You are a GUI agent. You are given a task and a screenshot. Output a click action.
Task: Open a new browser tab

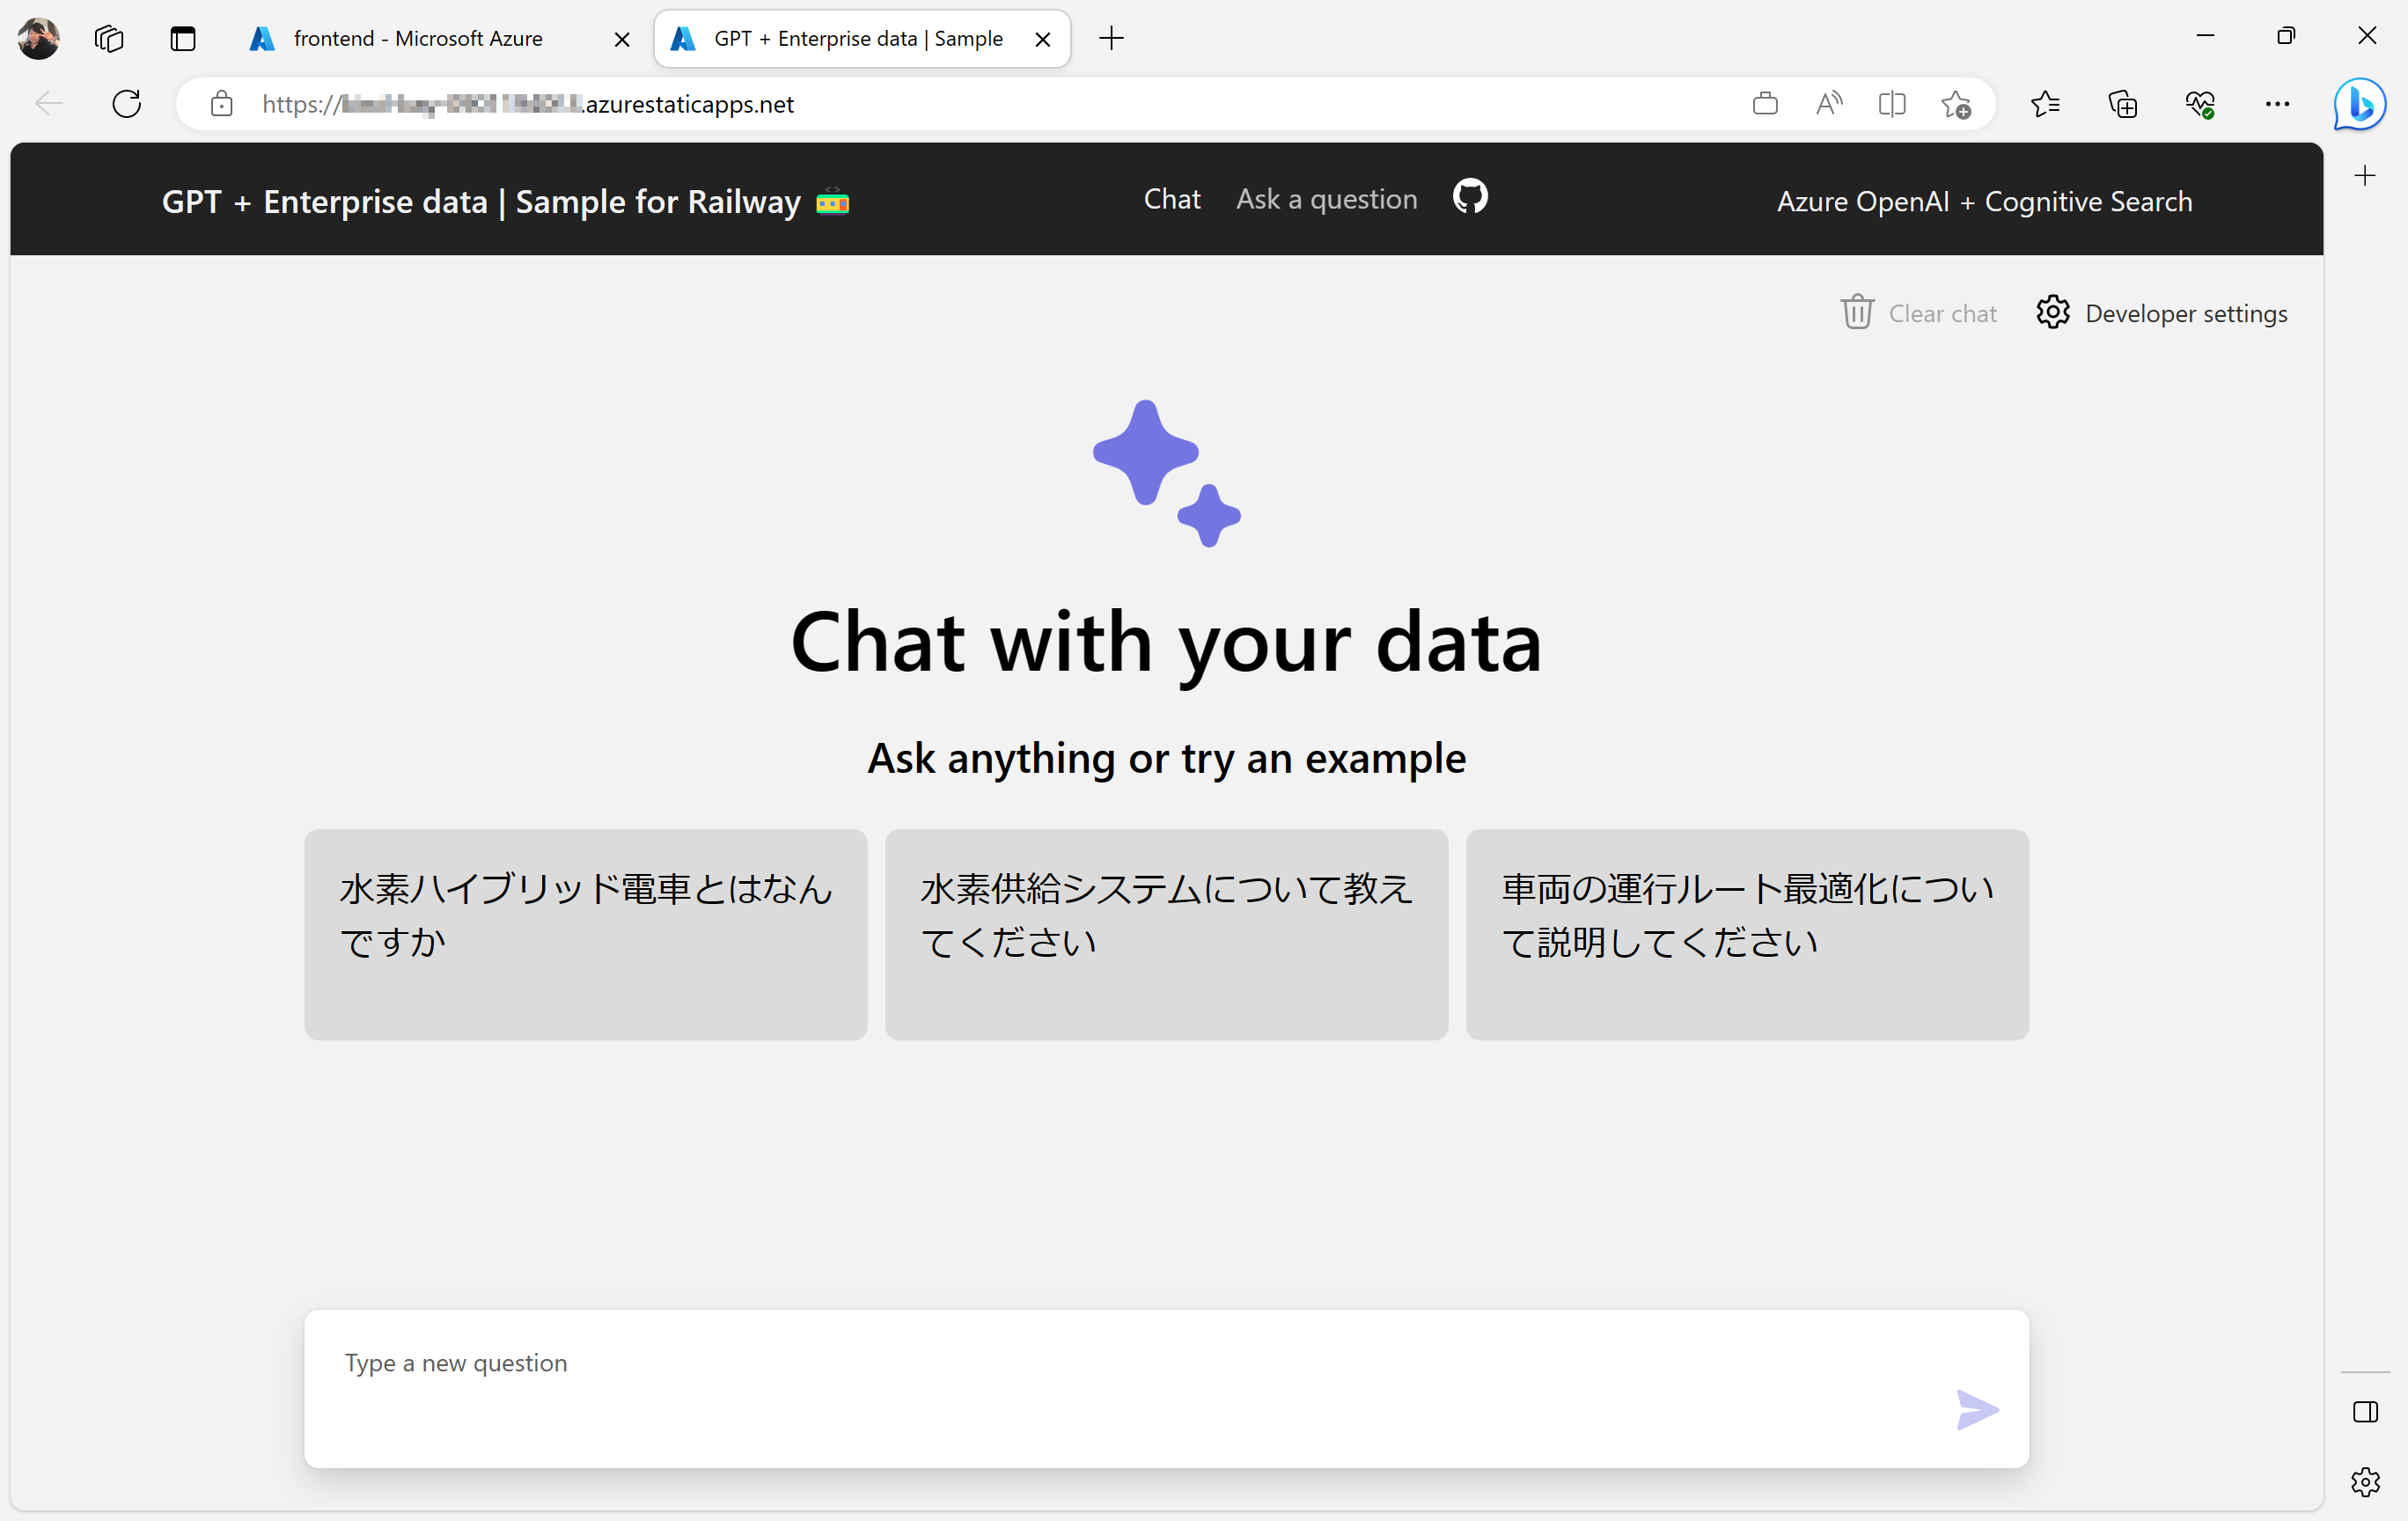[1111, 39]
